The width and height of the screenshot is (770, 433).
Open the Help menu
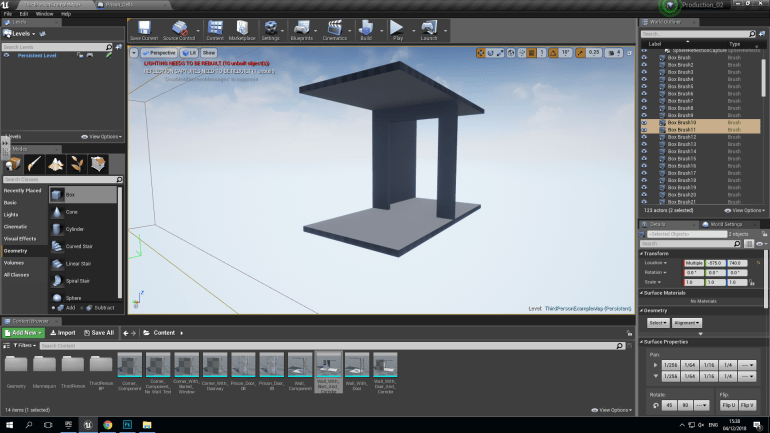66,14
